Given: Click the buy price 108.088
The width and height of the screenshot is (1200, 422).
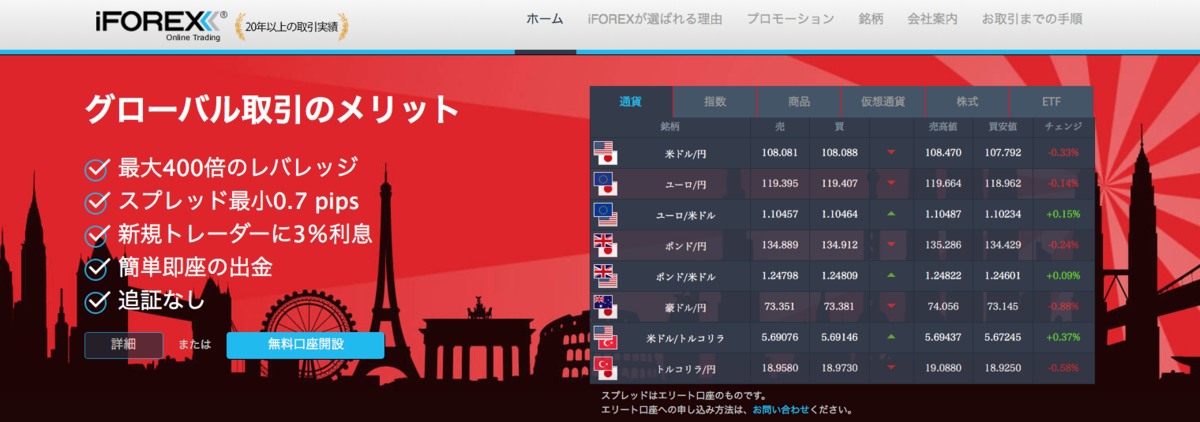Looking at the screenshot, I should 840,153.
